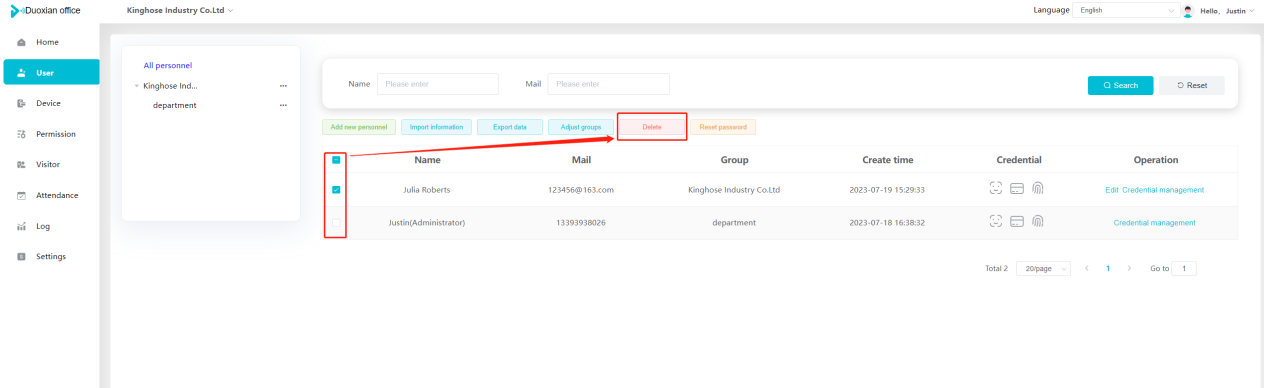Open the 20/page page size dropdown
The height and width of the screenshot is (388, 1264).
[x=1043, y=269]
